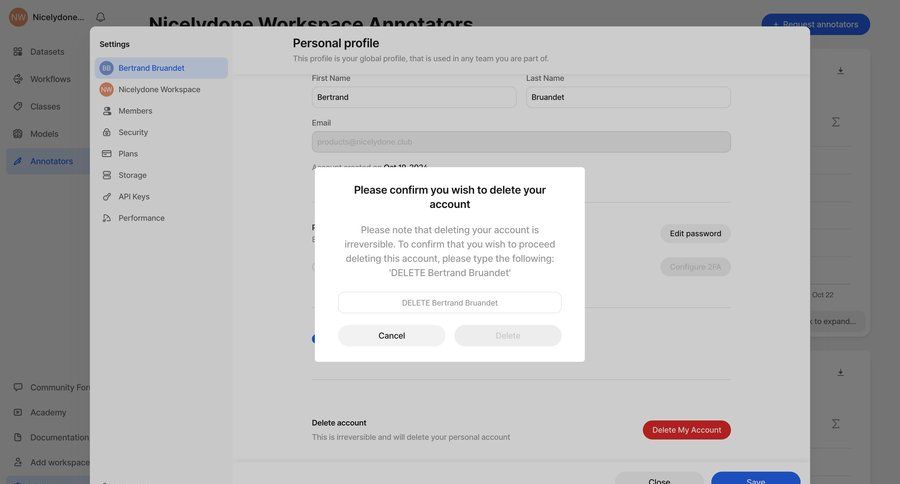900x484 pixels.
Task: Click the Configure 2FA button
Action: click(x=695, y=267)
